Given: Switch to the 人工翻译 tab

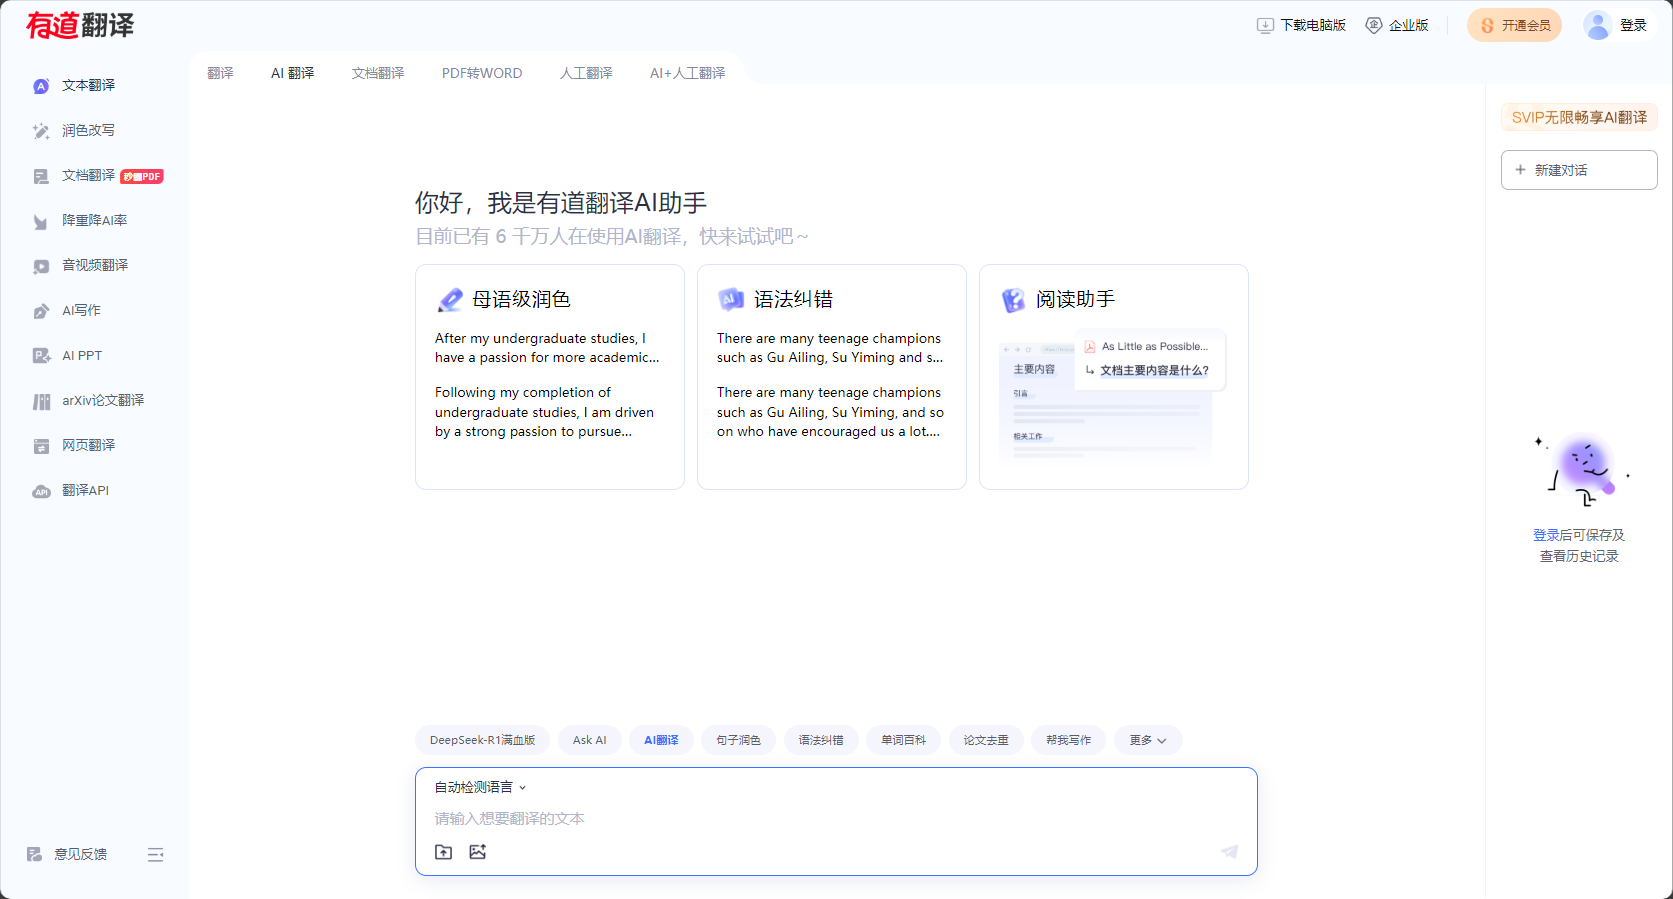Looking at the screenshot, I should [x=586, y=73].
